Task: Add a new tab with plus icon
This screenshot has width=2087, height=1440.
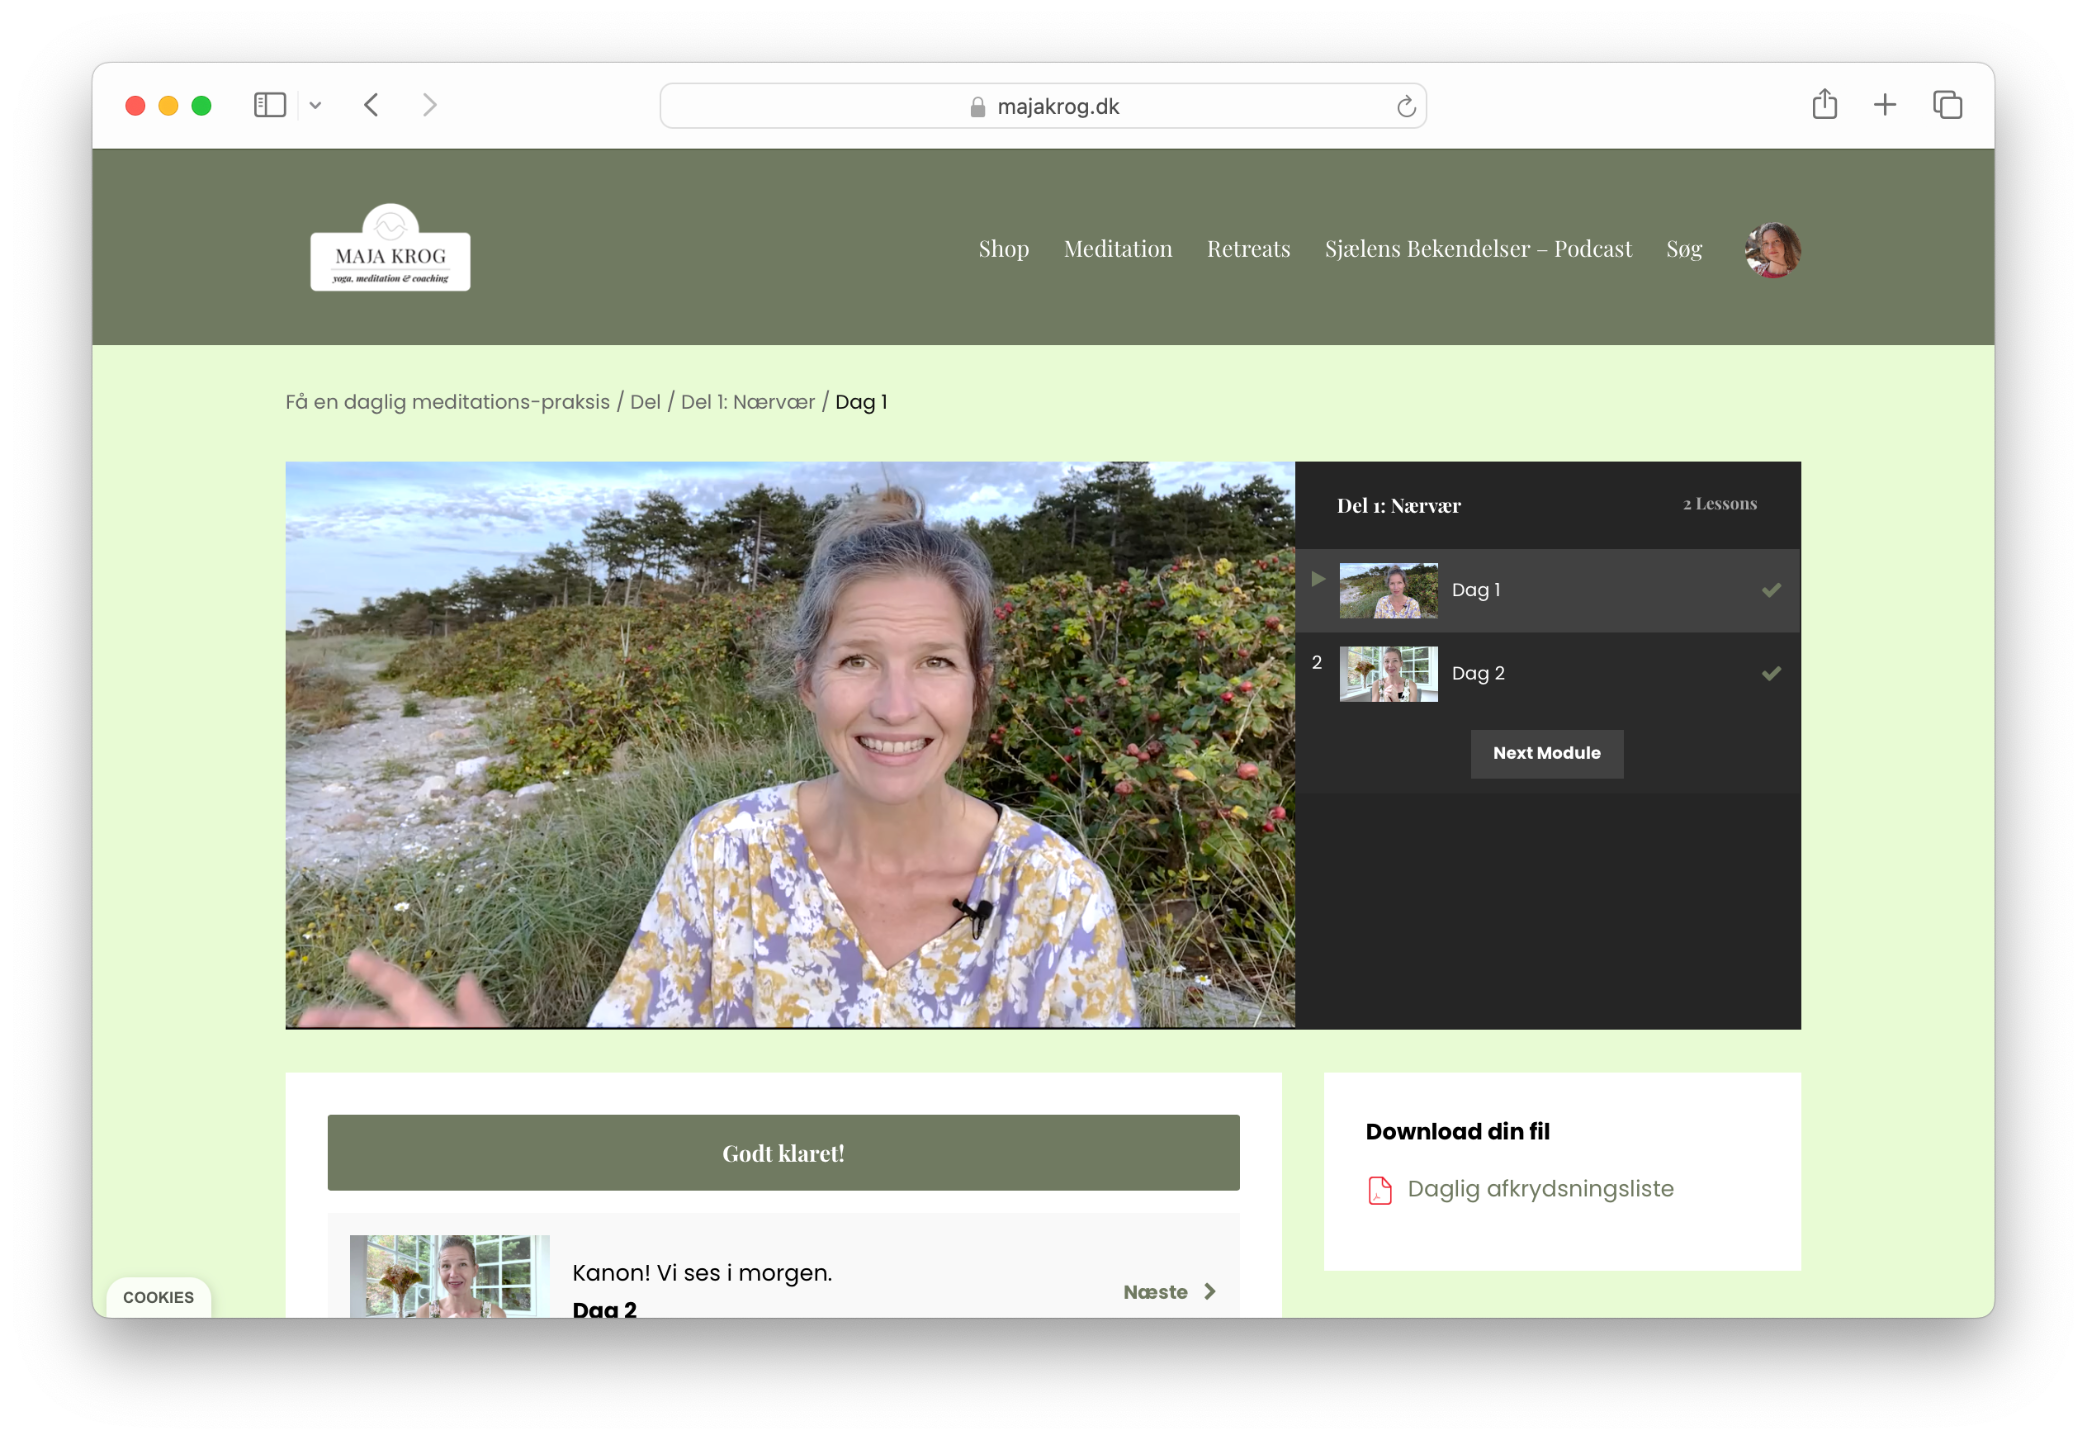Action: [x=1884, y=104]
